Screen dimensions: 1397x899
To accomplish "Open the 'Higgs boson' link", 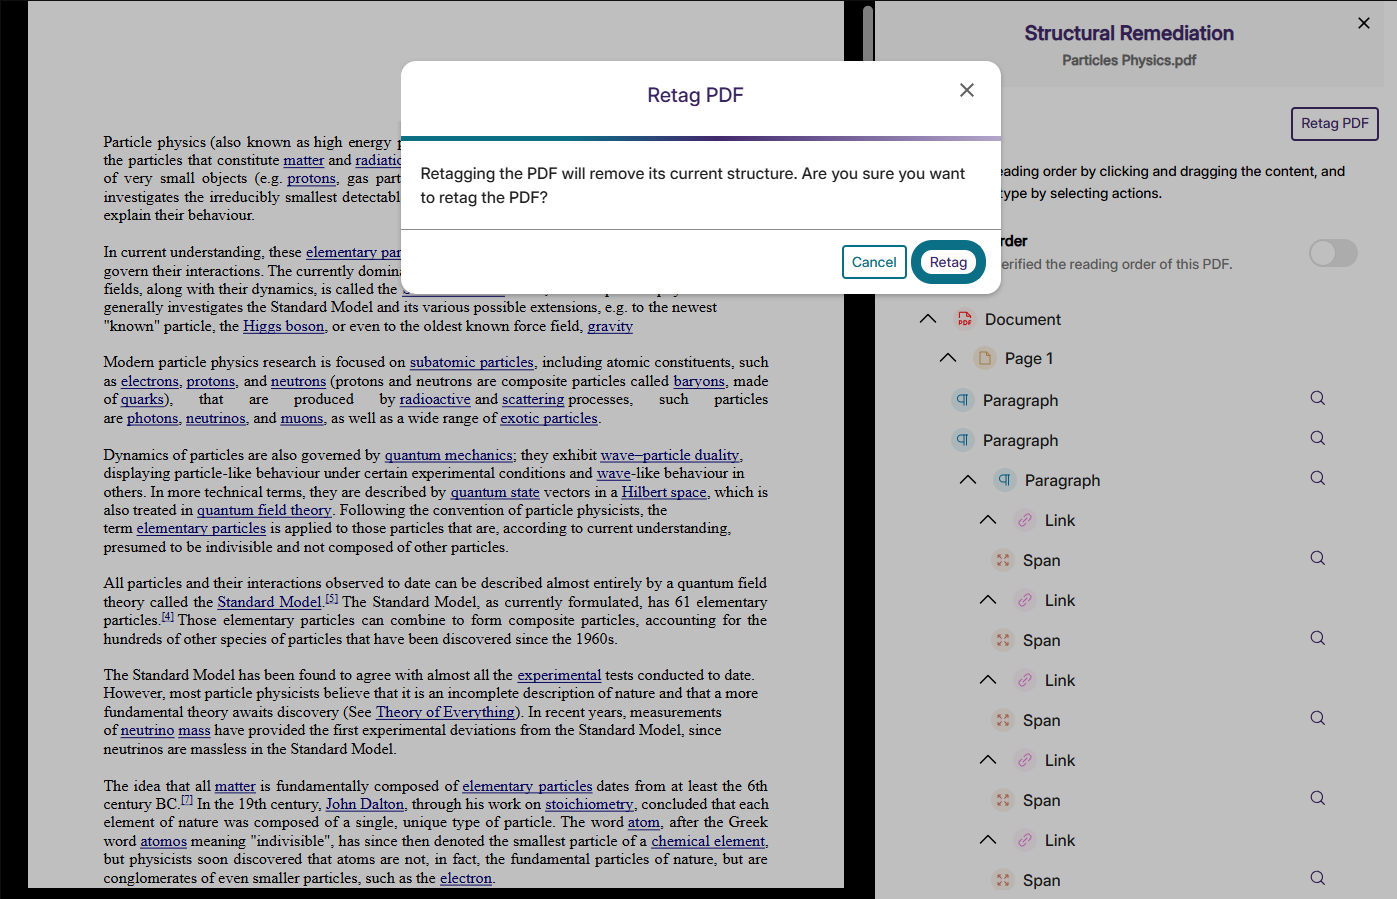I will point(284,326).
